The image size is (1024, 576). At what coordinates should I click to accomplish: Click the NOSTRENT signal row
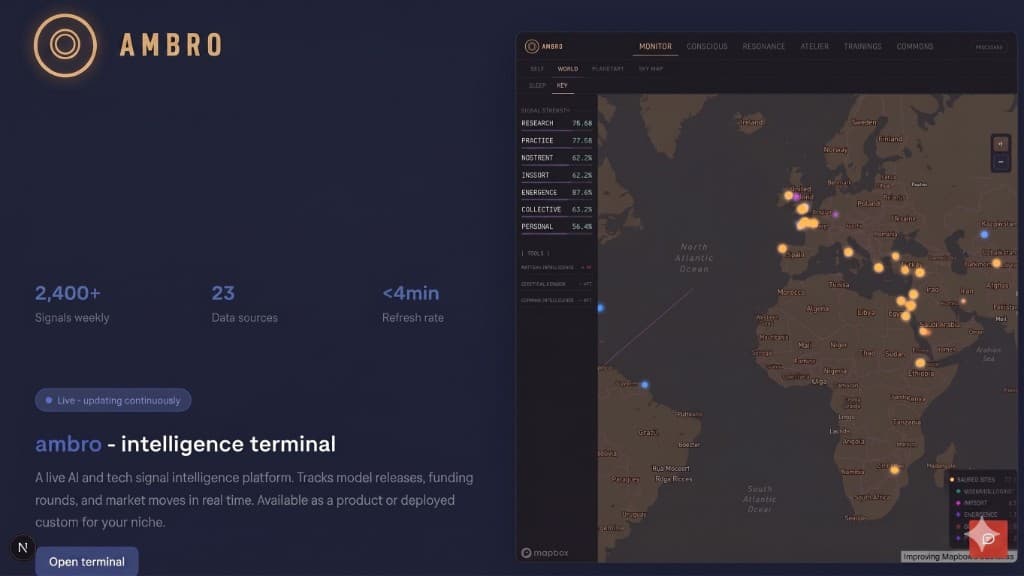556,158
